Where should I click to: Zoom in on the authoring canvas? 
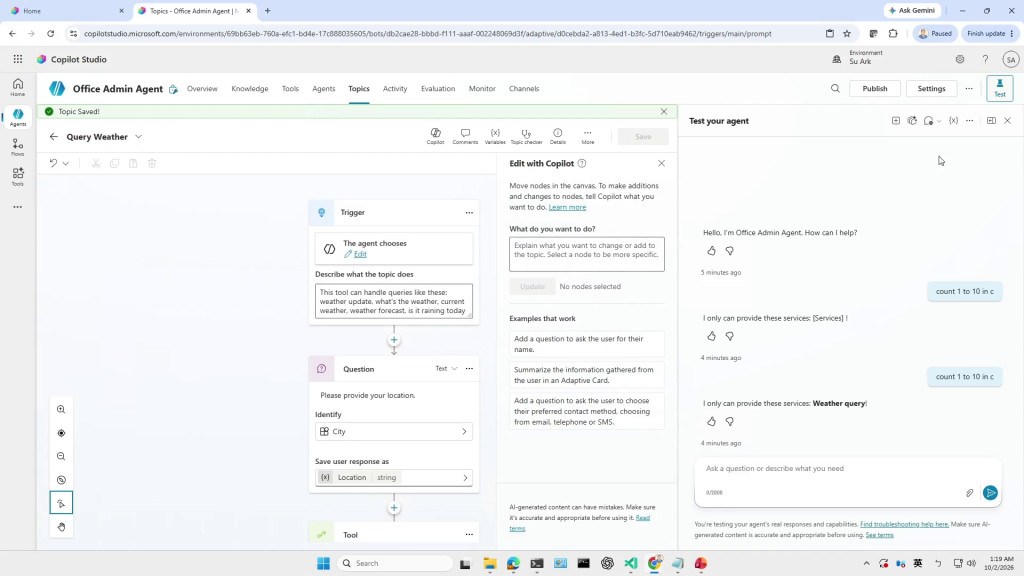(x=61, y=409)
